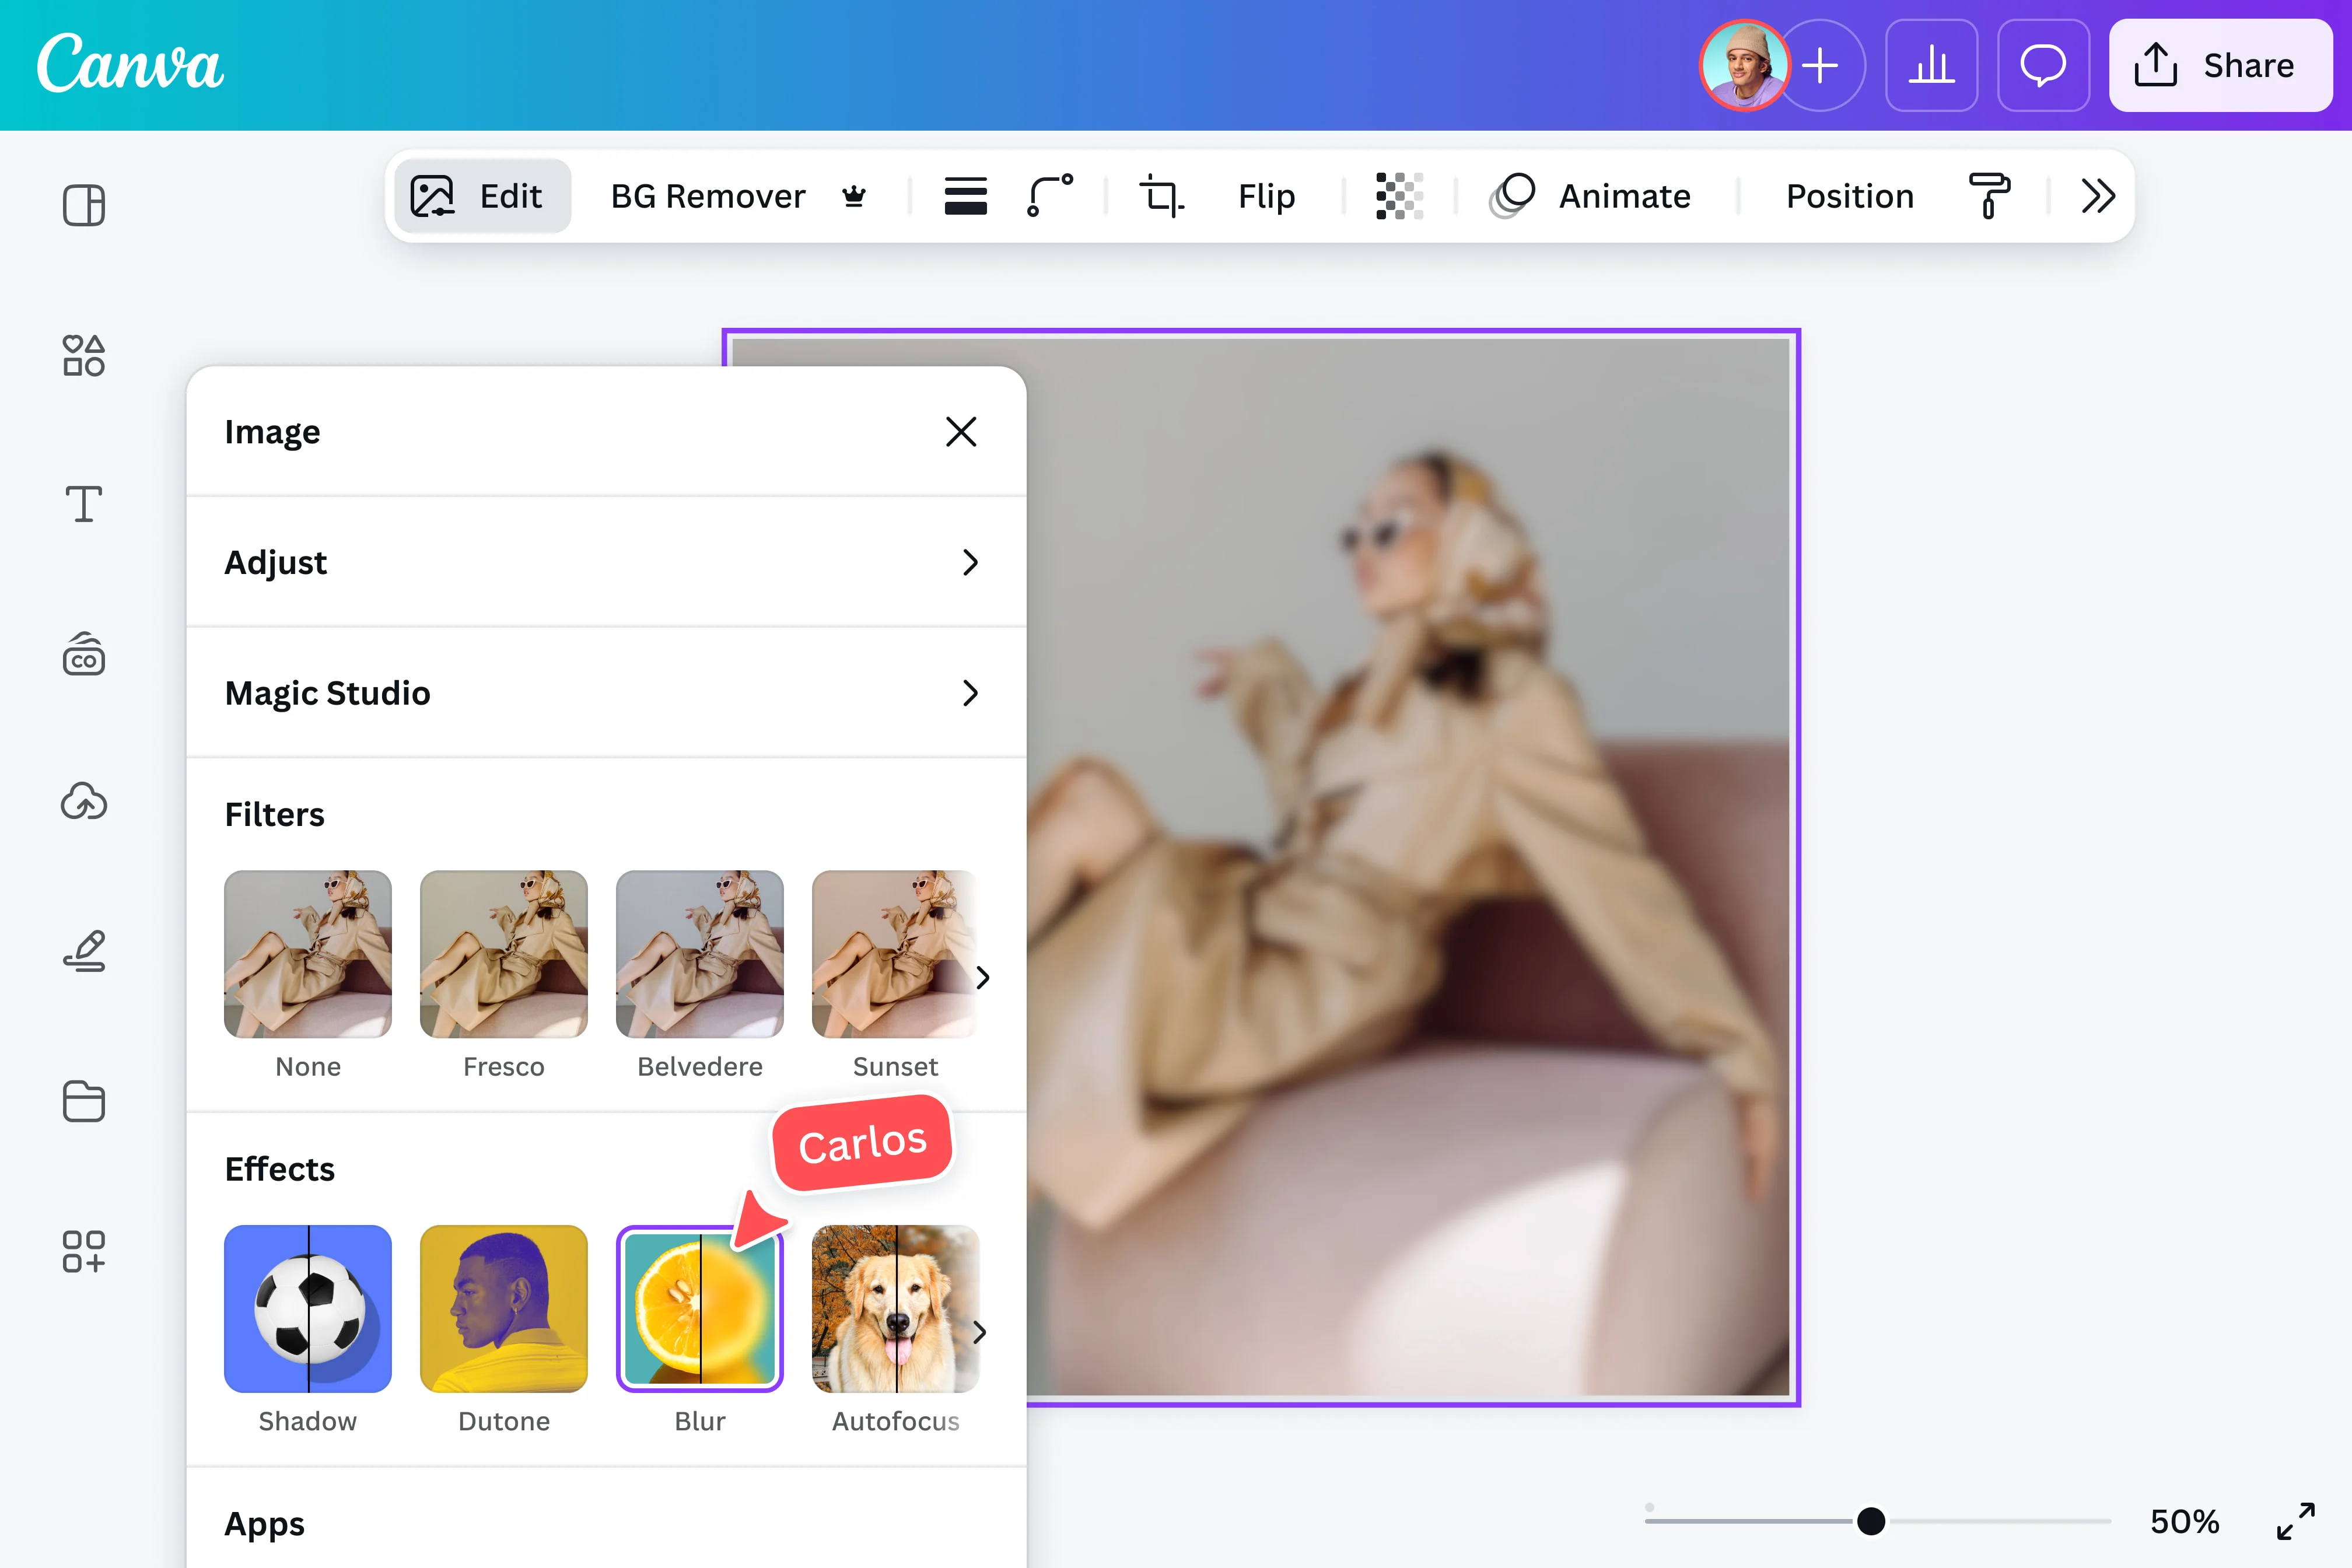Switch to the Edit tab
The width and height of the screenshot is (2352, 1568).
tap(482, 196)
